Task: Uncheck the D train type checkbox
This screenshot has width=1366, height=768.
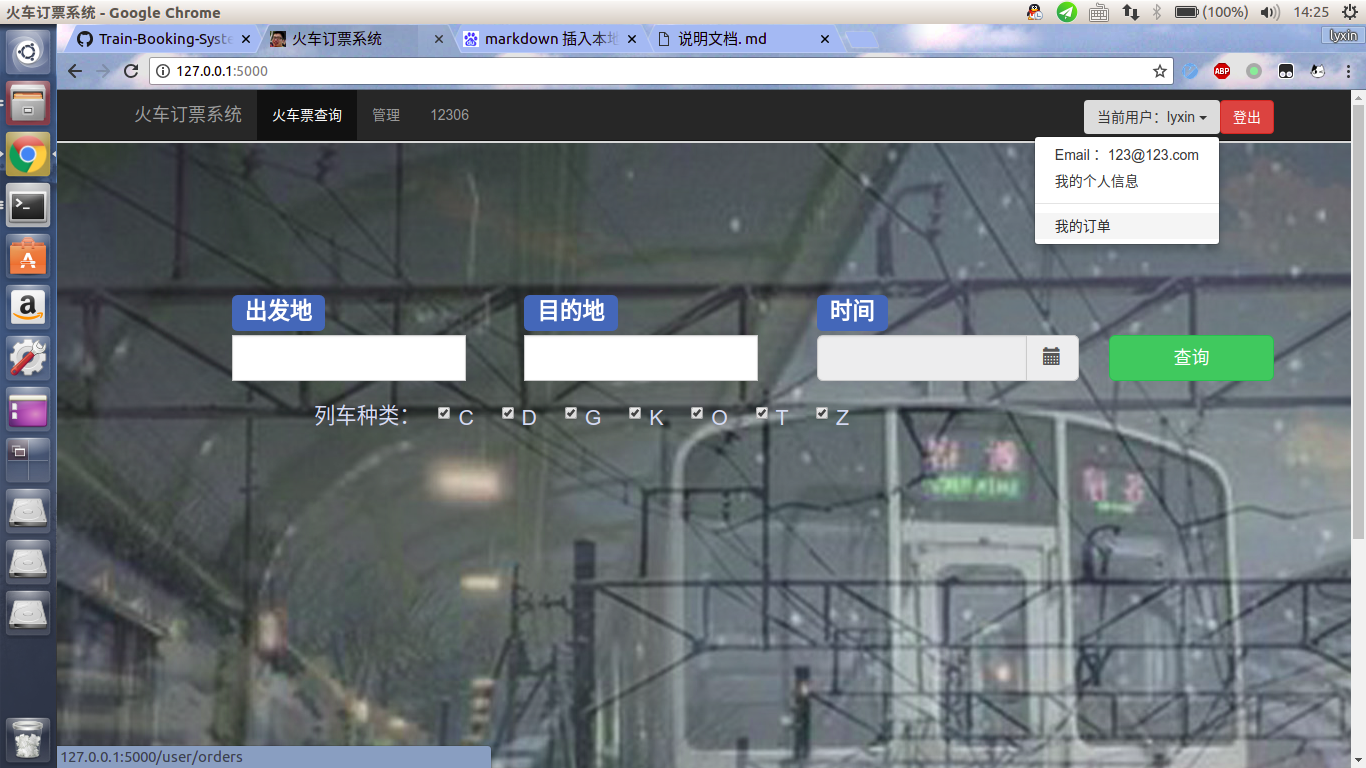Action: [508, 413]
